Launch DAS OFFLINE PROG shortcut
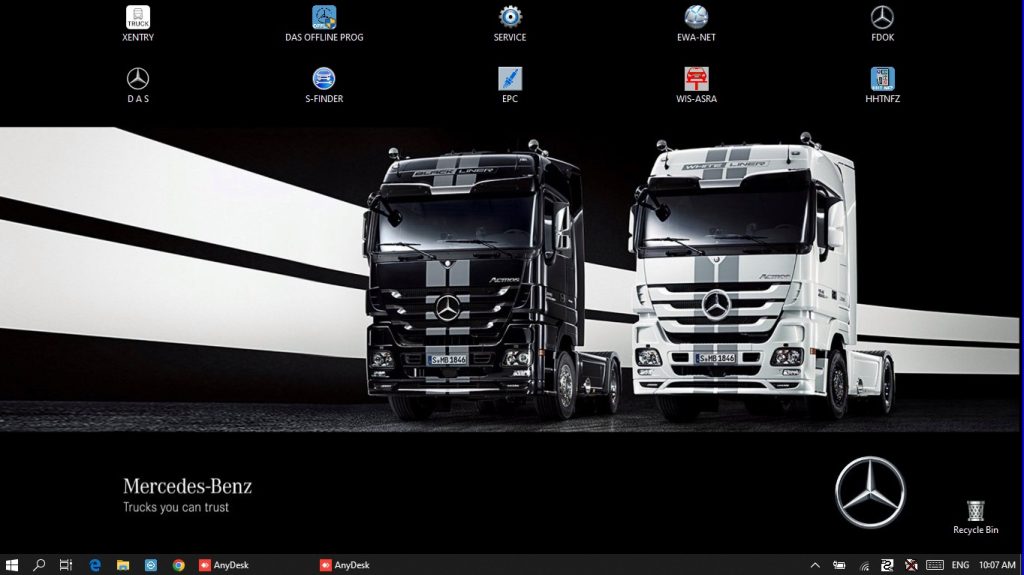The width and height of the screenshot is (1024, 575). [324, 24]
